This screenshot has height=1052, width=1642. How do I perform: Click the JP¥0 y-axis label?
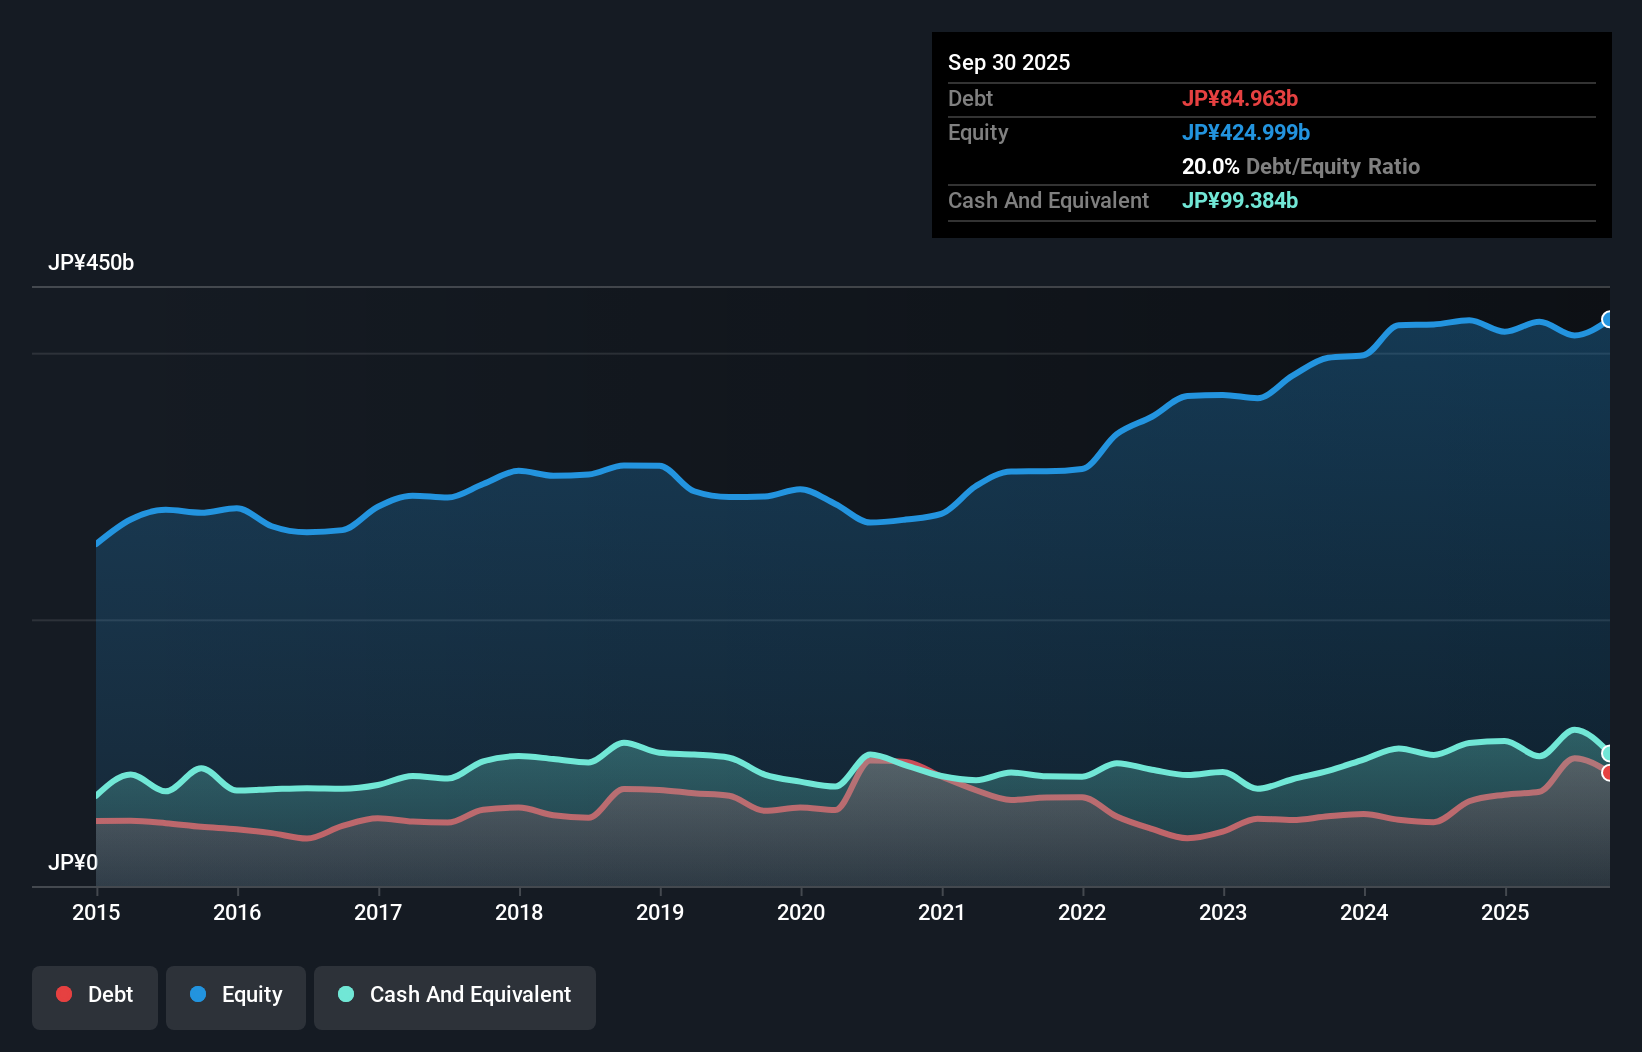point(73,862)
